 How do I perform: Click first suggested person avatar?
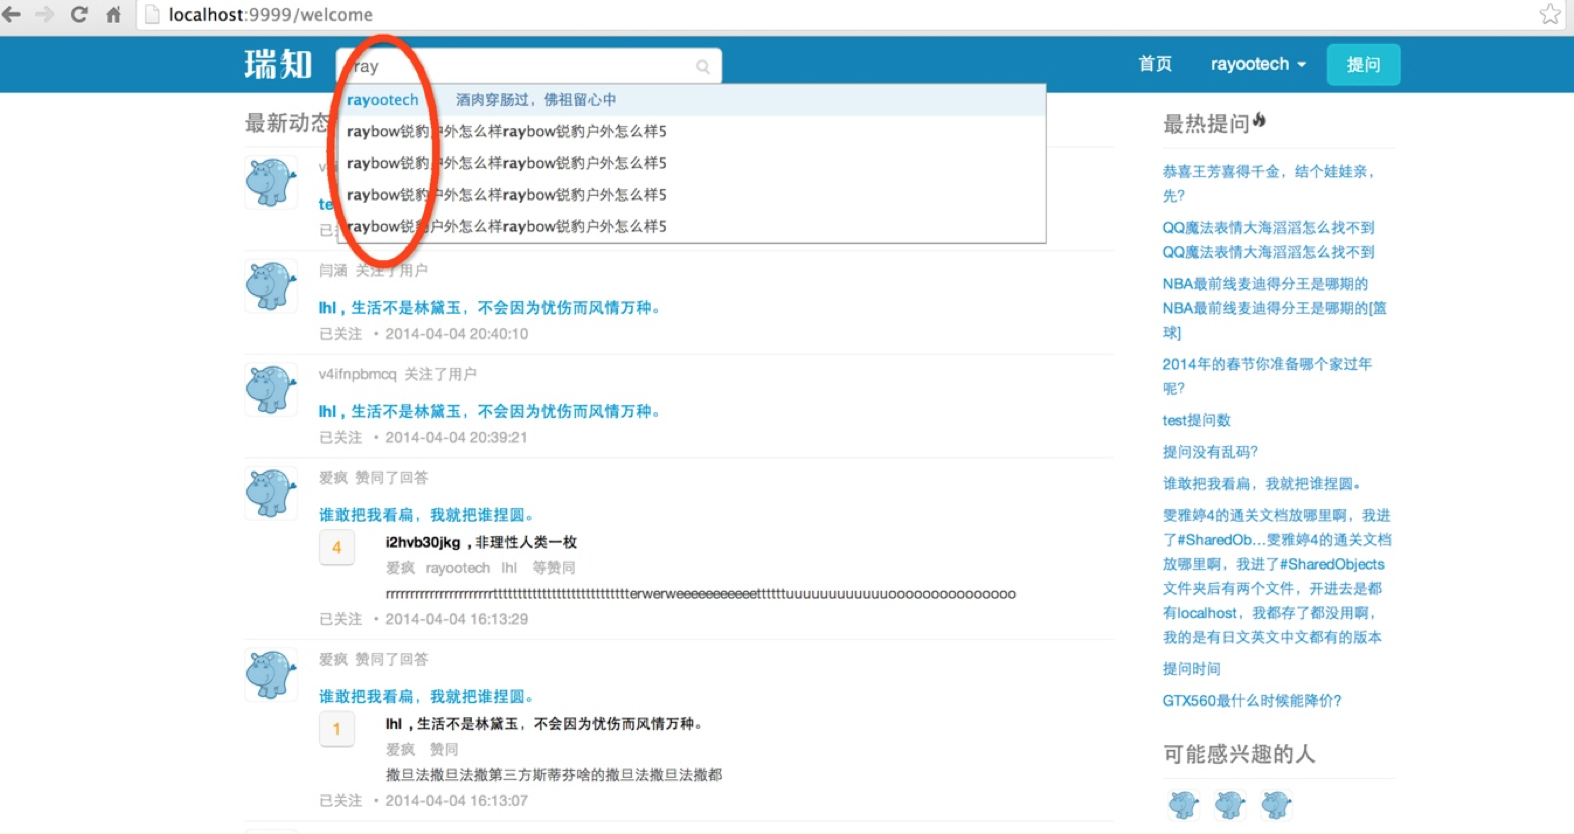(x=1184, y=804)
